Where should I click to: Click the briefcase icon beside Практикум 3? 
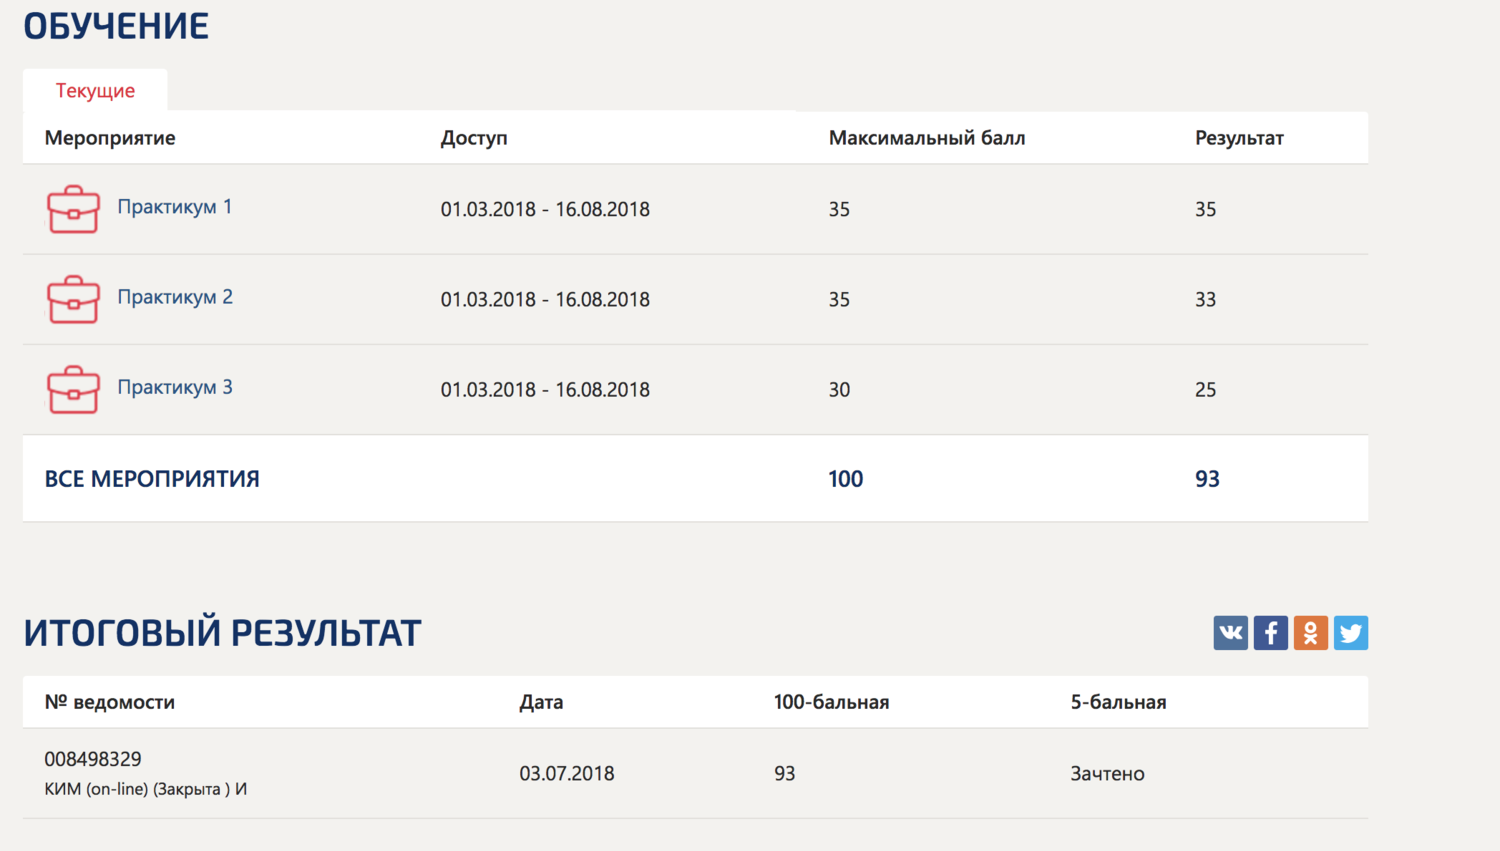click(73, 389)
